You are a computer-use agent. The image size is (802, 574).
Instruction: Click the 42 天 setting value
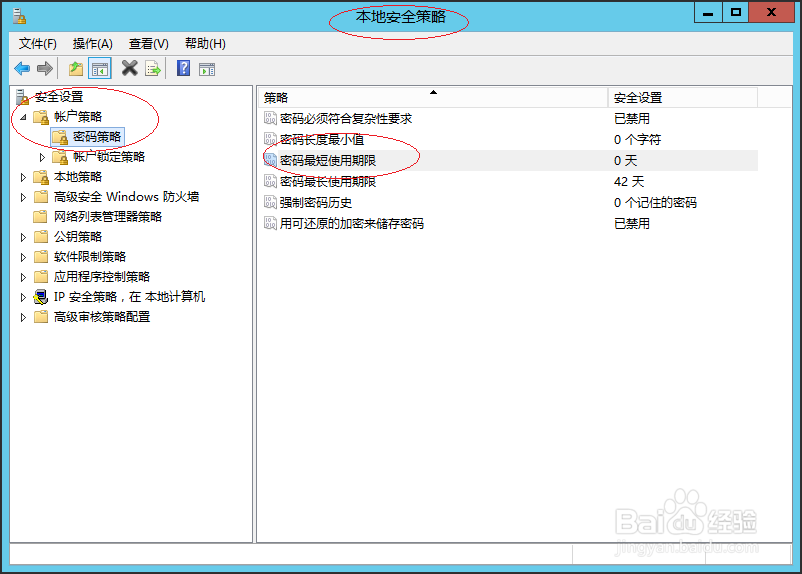point(629,182)
